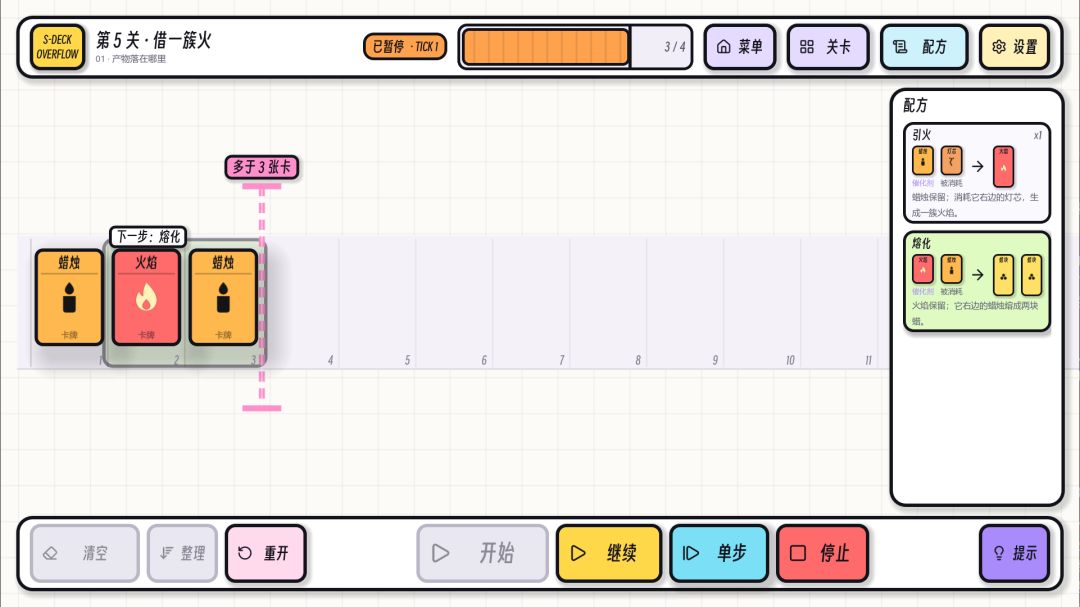Click the 整理 sort button

coord(183,553)
